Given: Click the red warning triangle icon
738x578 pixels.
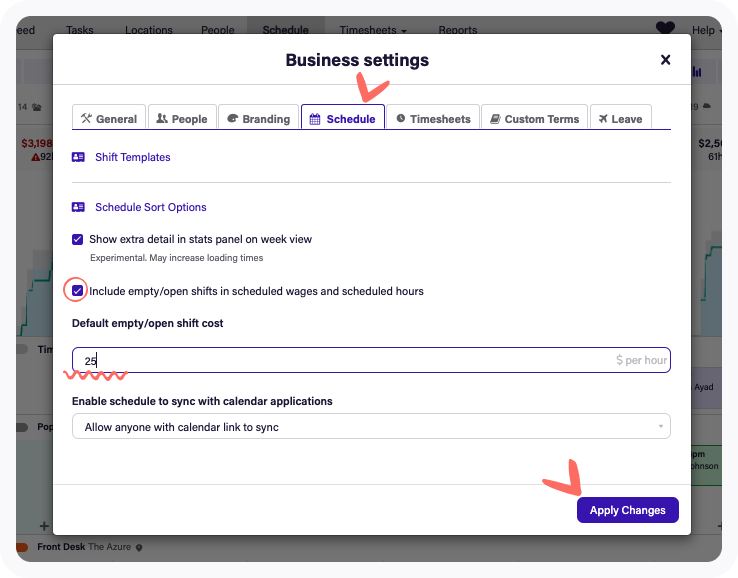Looking at the screenshot, I should pos(34,157).
